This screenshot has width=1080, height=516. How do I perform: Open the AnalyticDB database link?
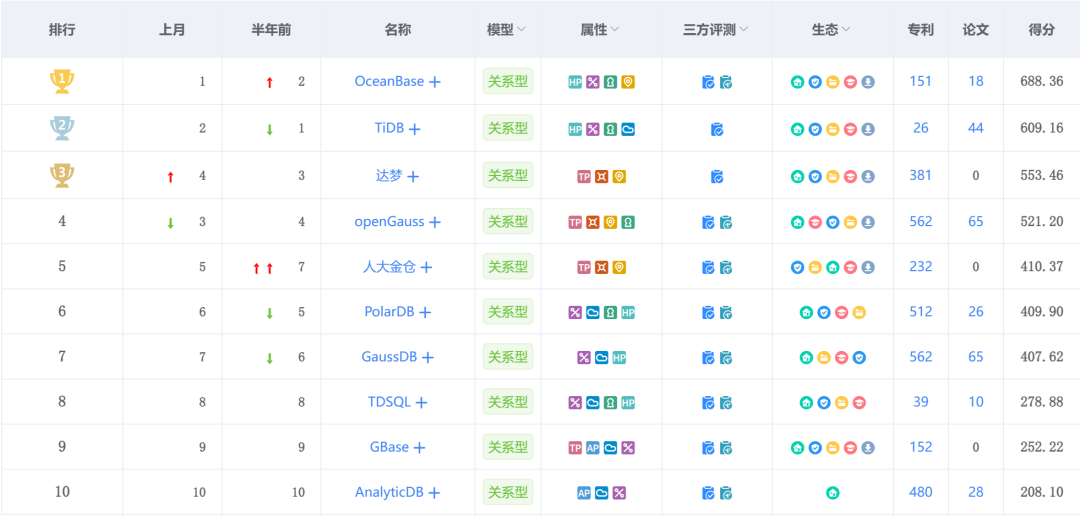389,492
